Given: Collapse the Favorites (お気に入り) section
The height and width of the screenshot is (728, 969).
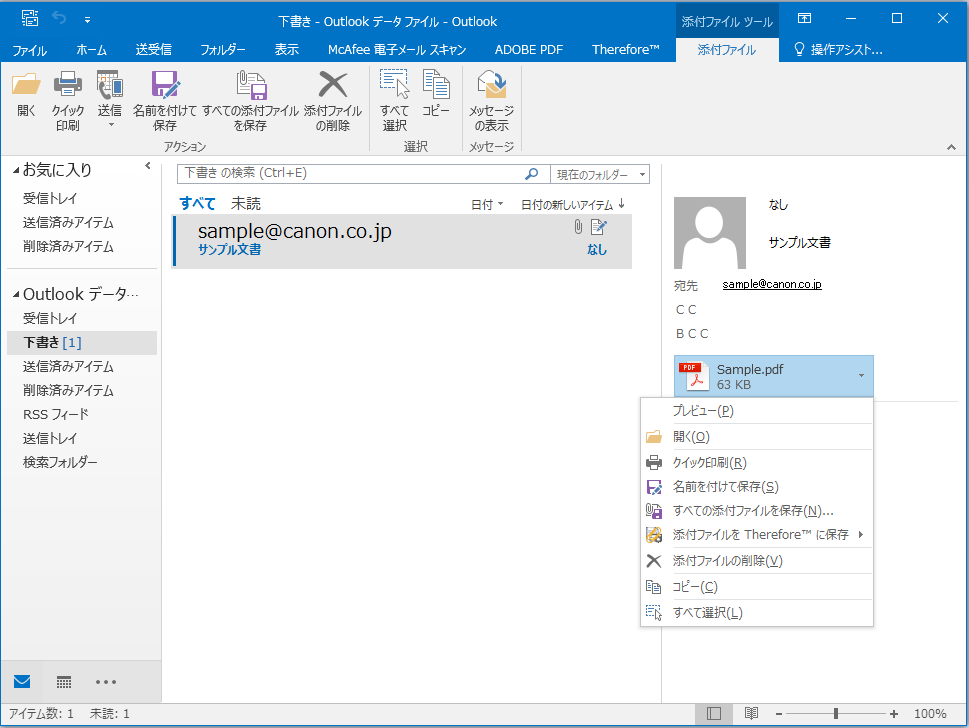Looking at the screenshot, I should [x=16, y=170].
